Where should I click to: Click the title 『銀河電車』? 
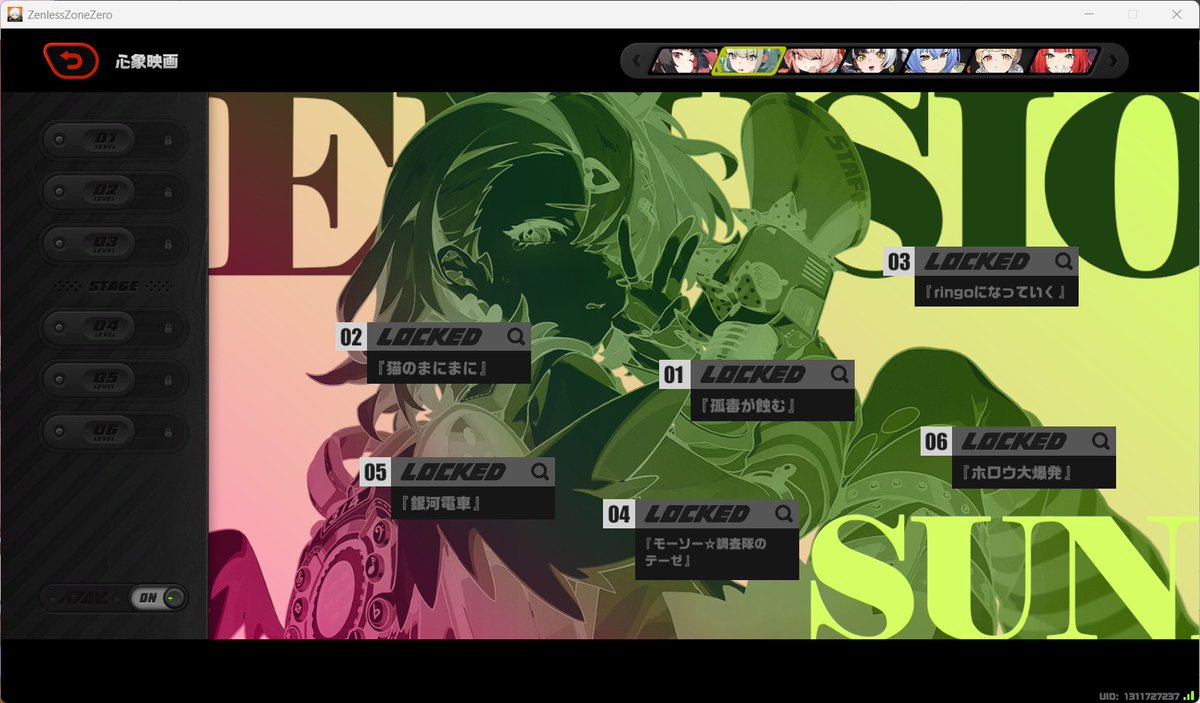tap(440, 503)
